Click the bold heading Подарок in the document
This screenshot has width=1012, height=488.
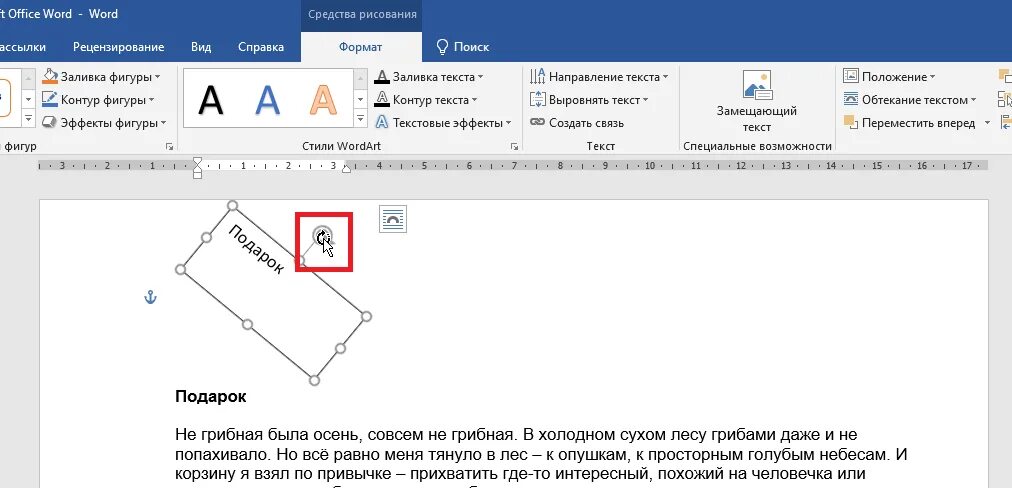(x=210, y=396)
